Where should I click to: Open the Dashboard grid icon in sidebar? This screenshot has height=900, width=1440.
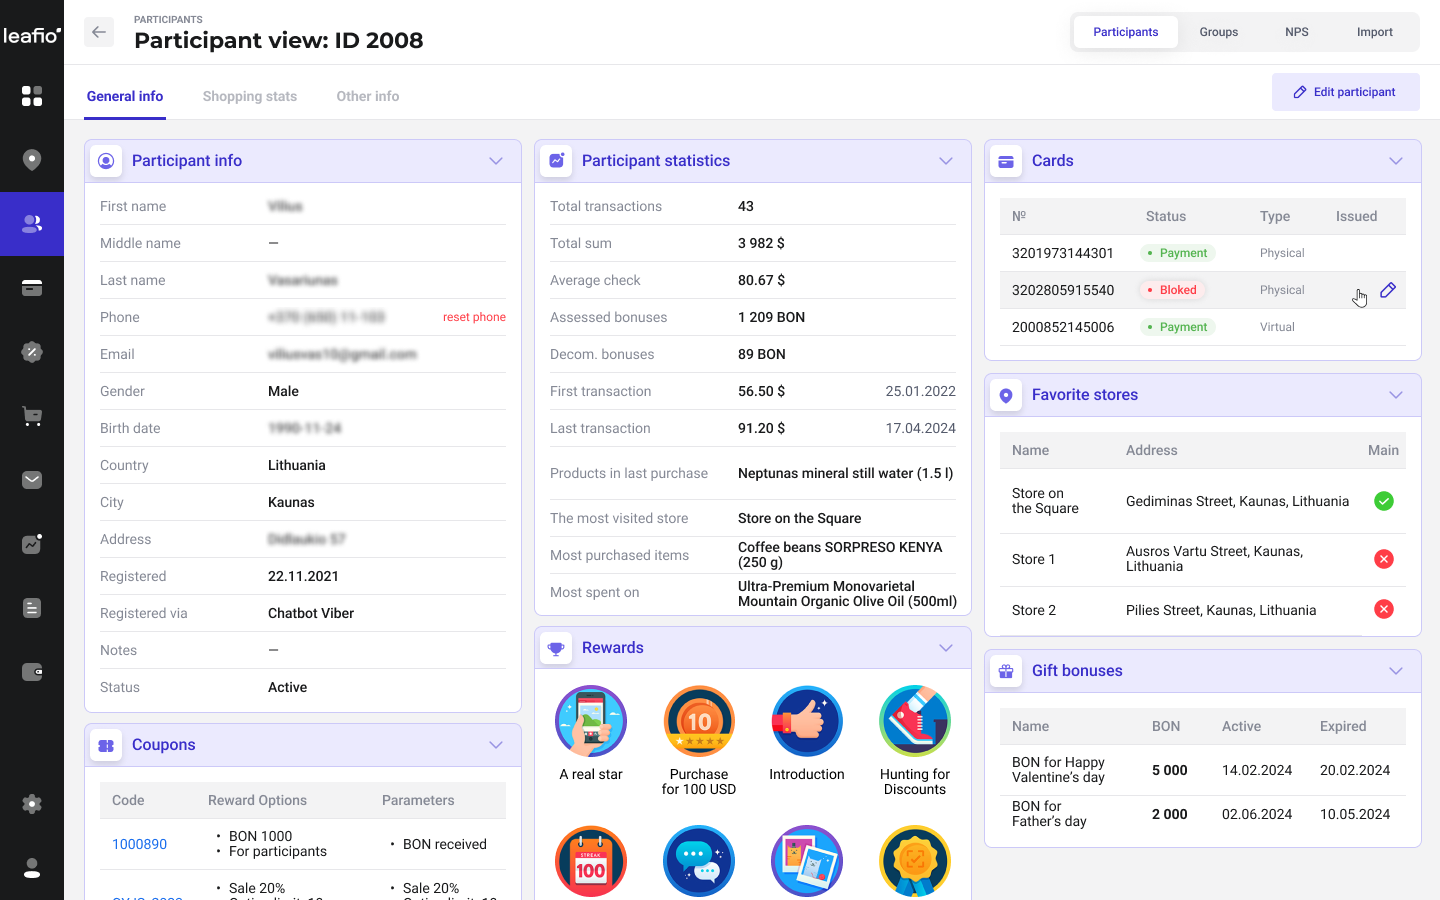[32, 96]
